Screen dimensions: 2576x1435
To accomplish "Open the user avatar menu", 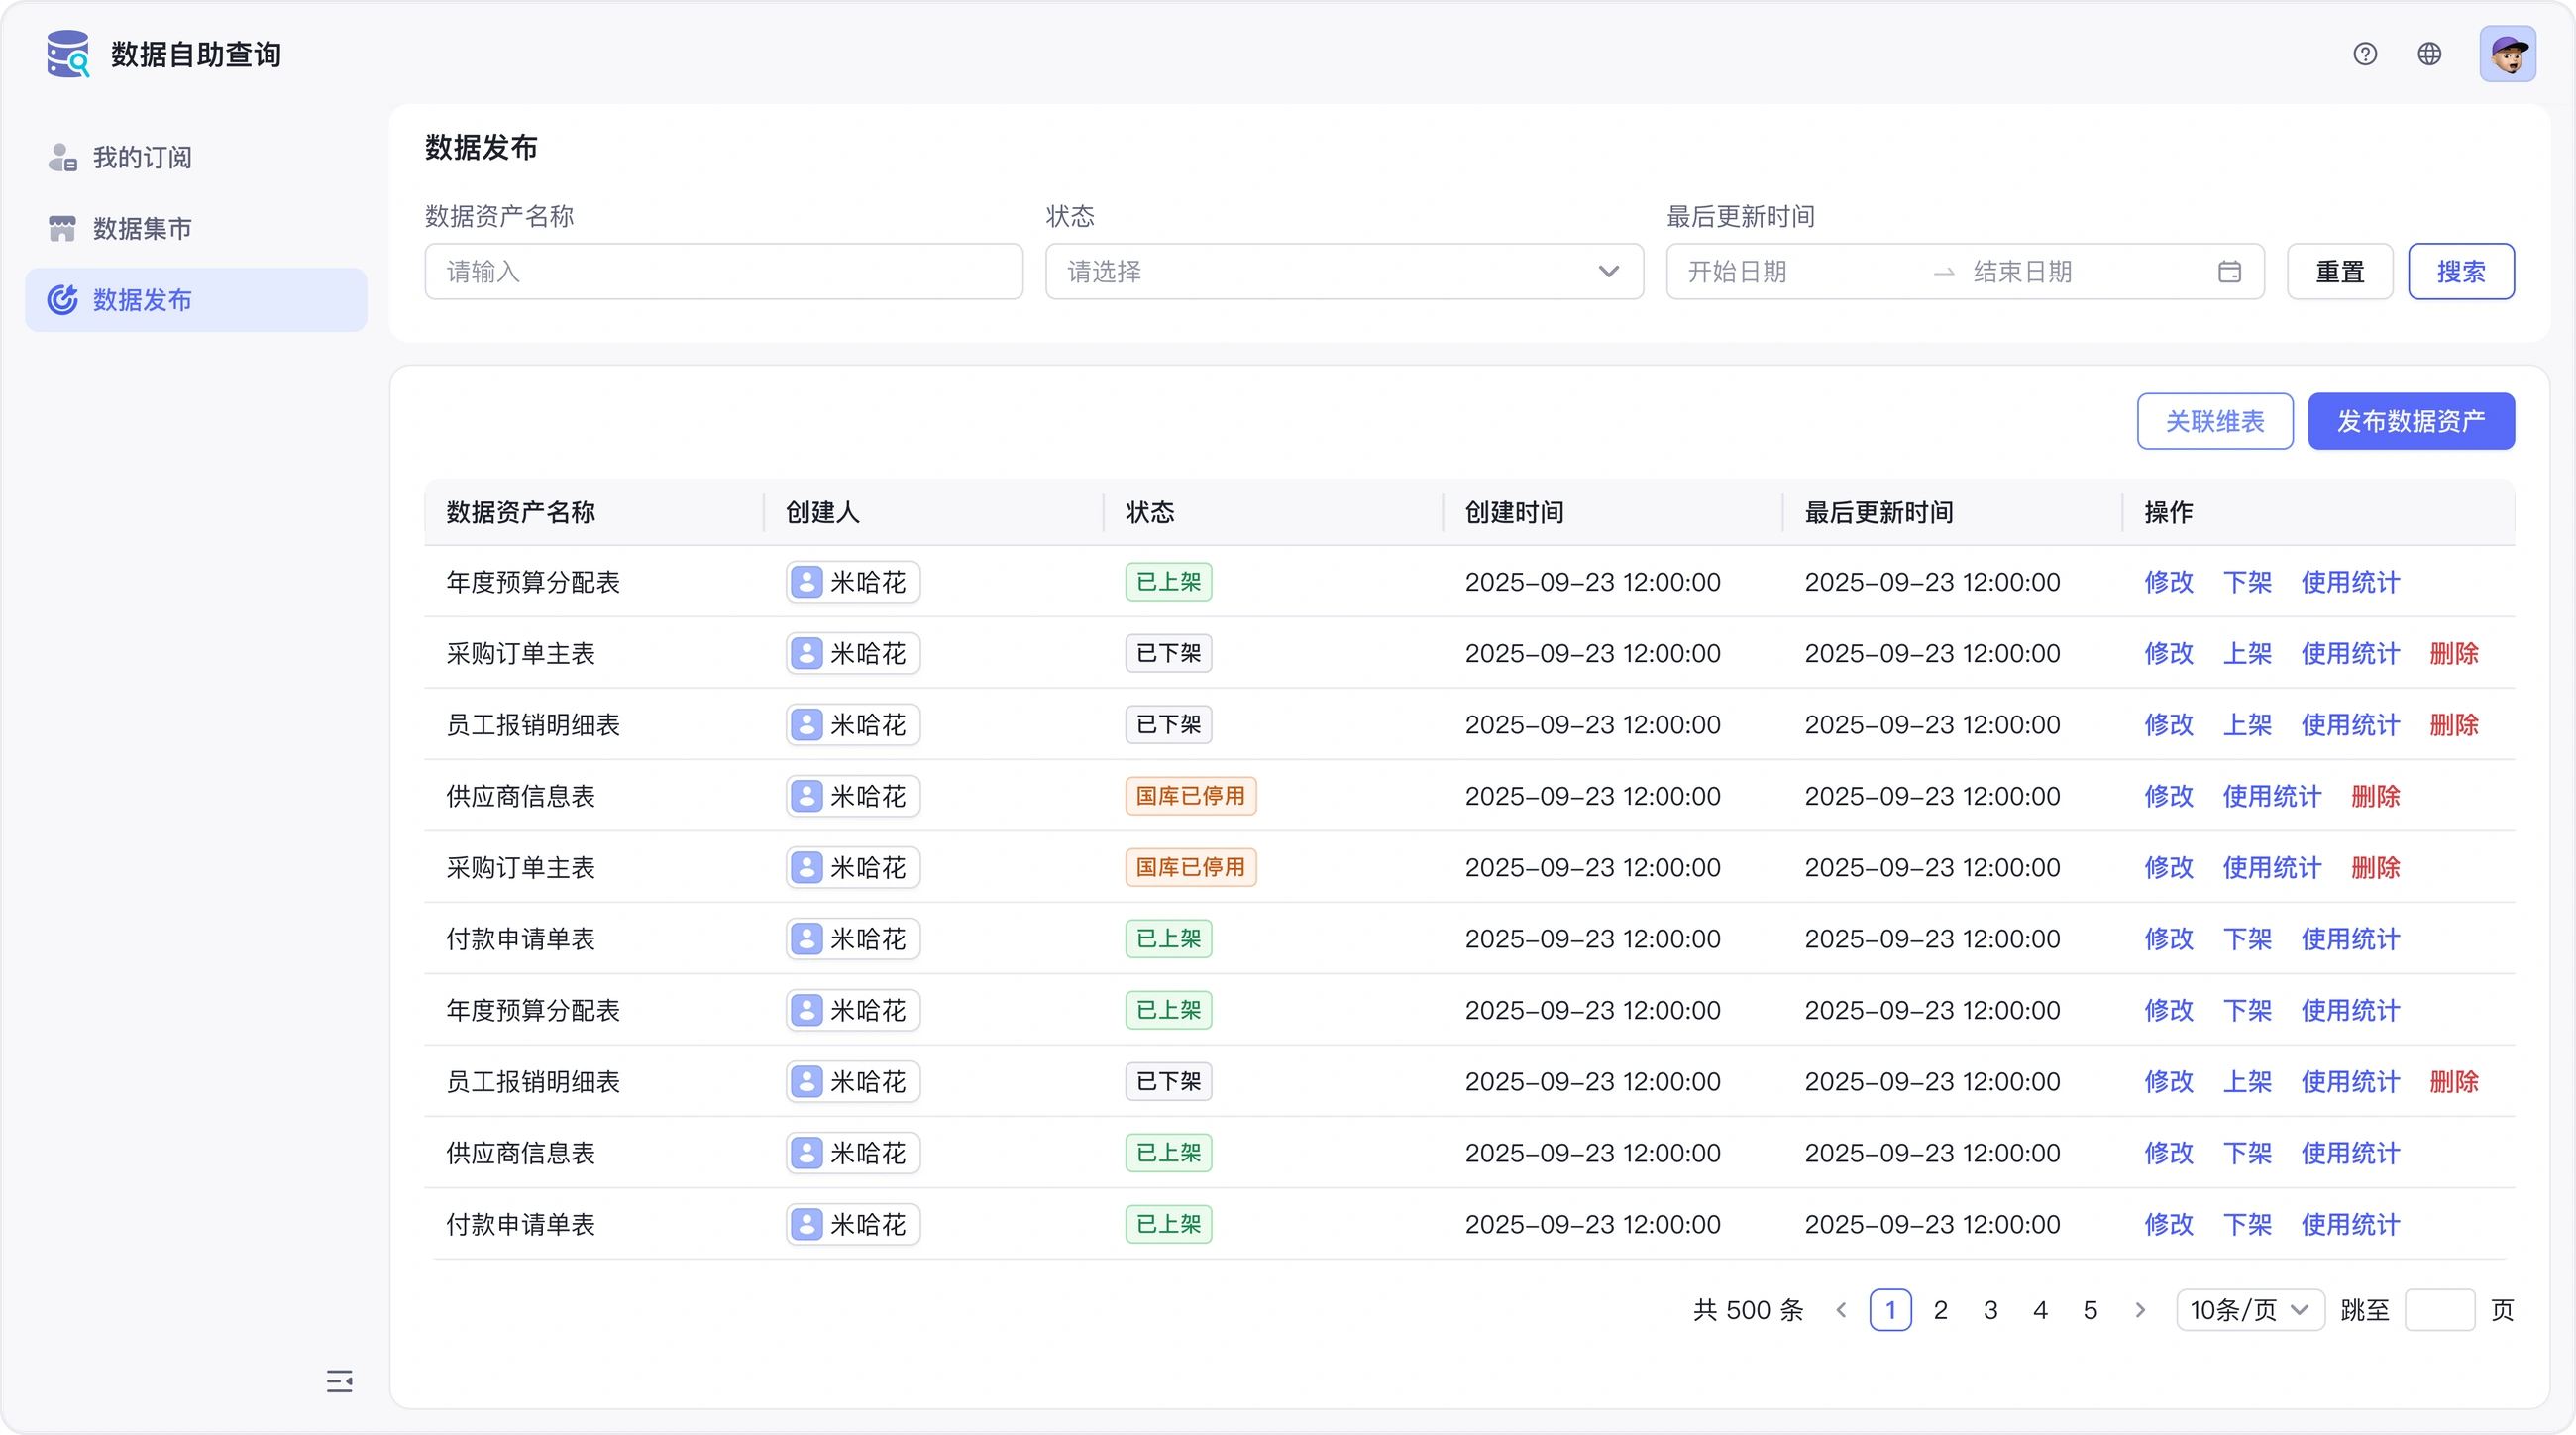I will point(2507,54).
